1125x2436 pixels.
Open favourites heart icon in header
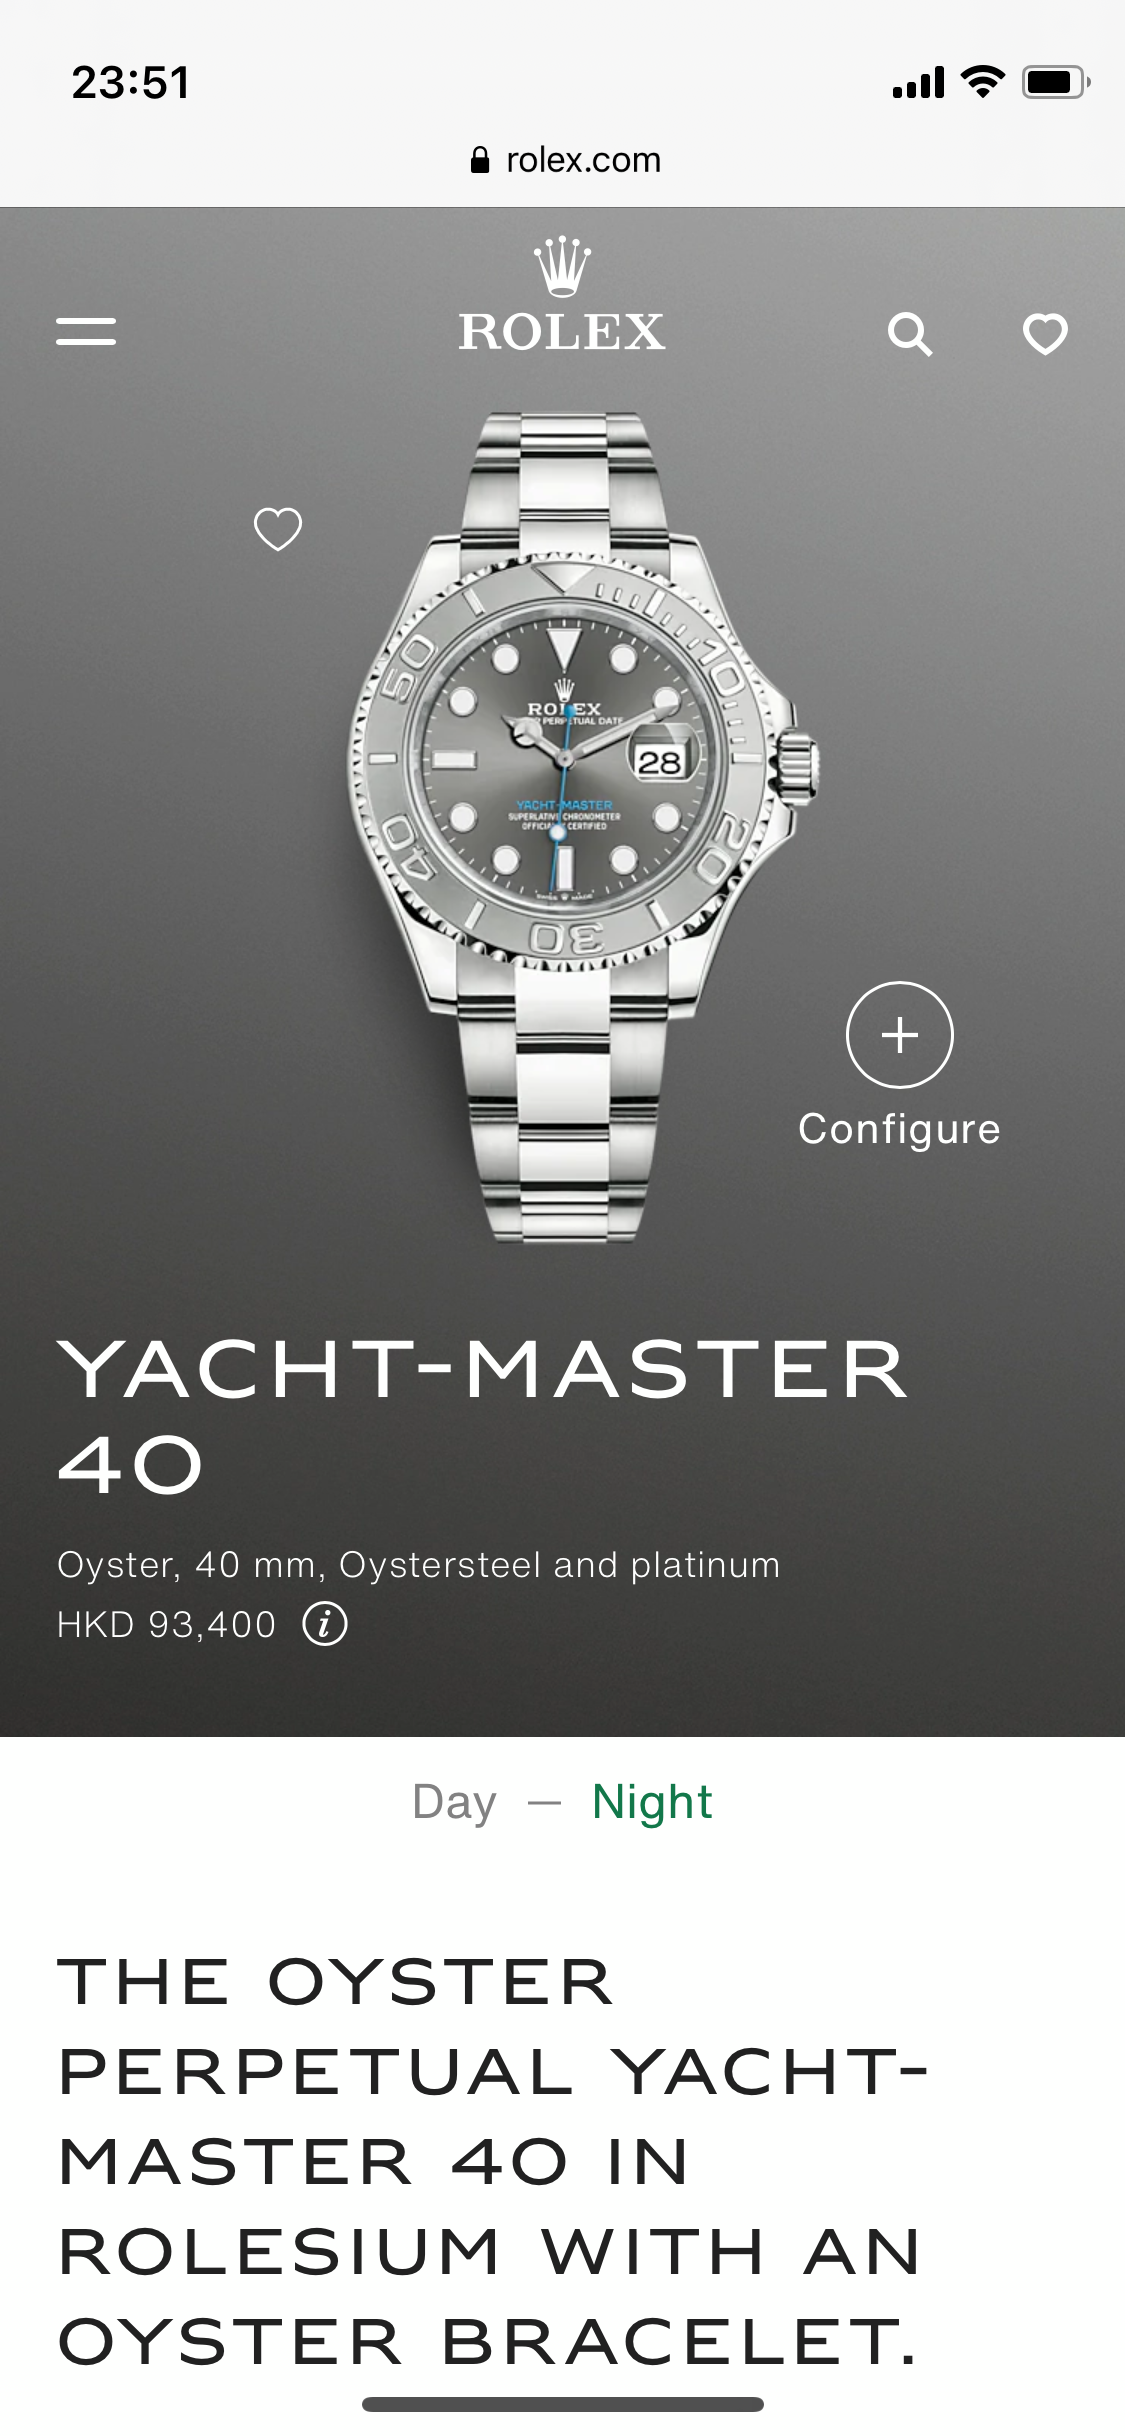pyautogui.click(x=1046, y=334)
